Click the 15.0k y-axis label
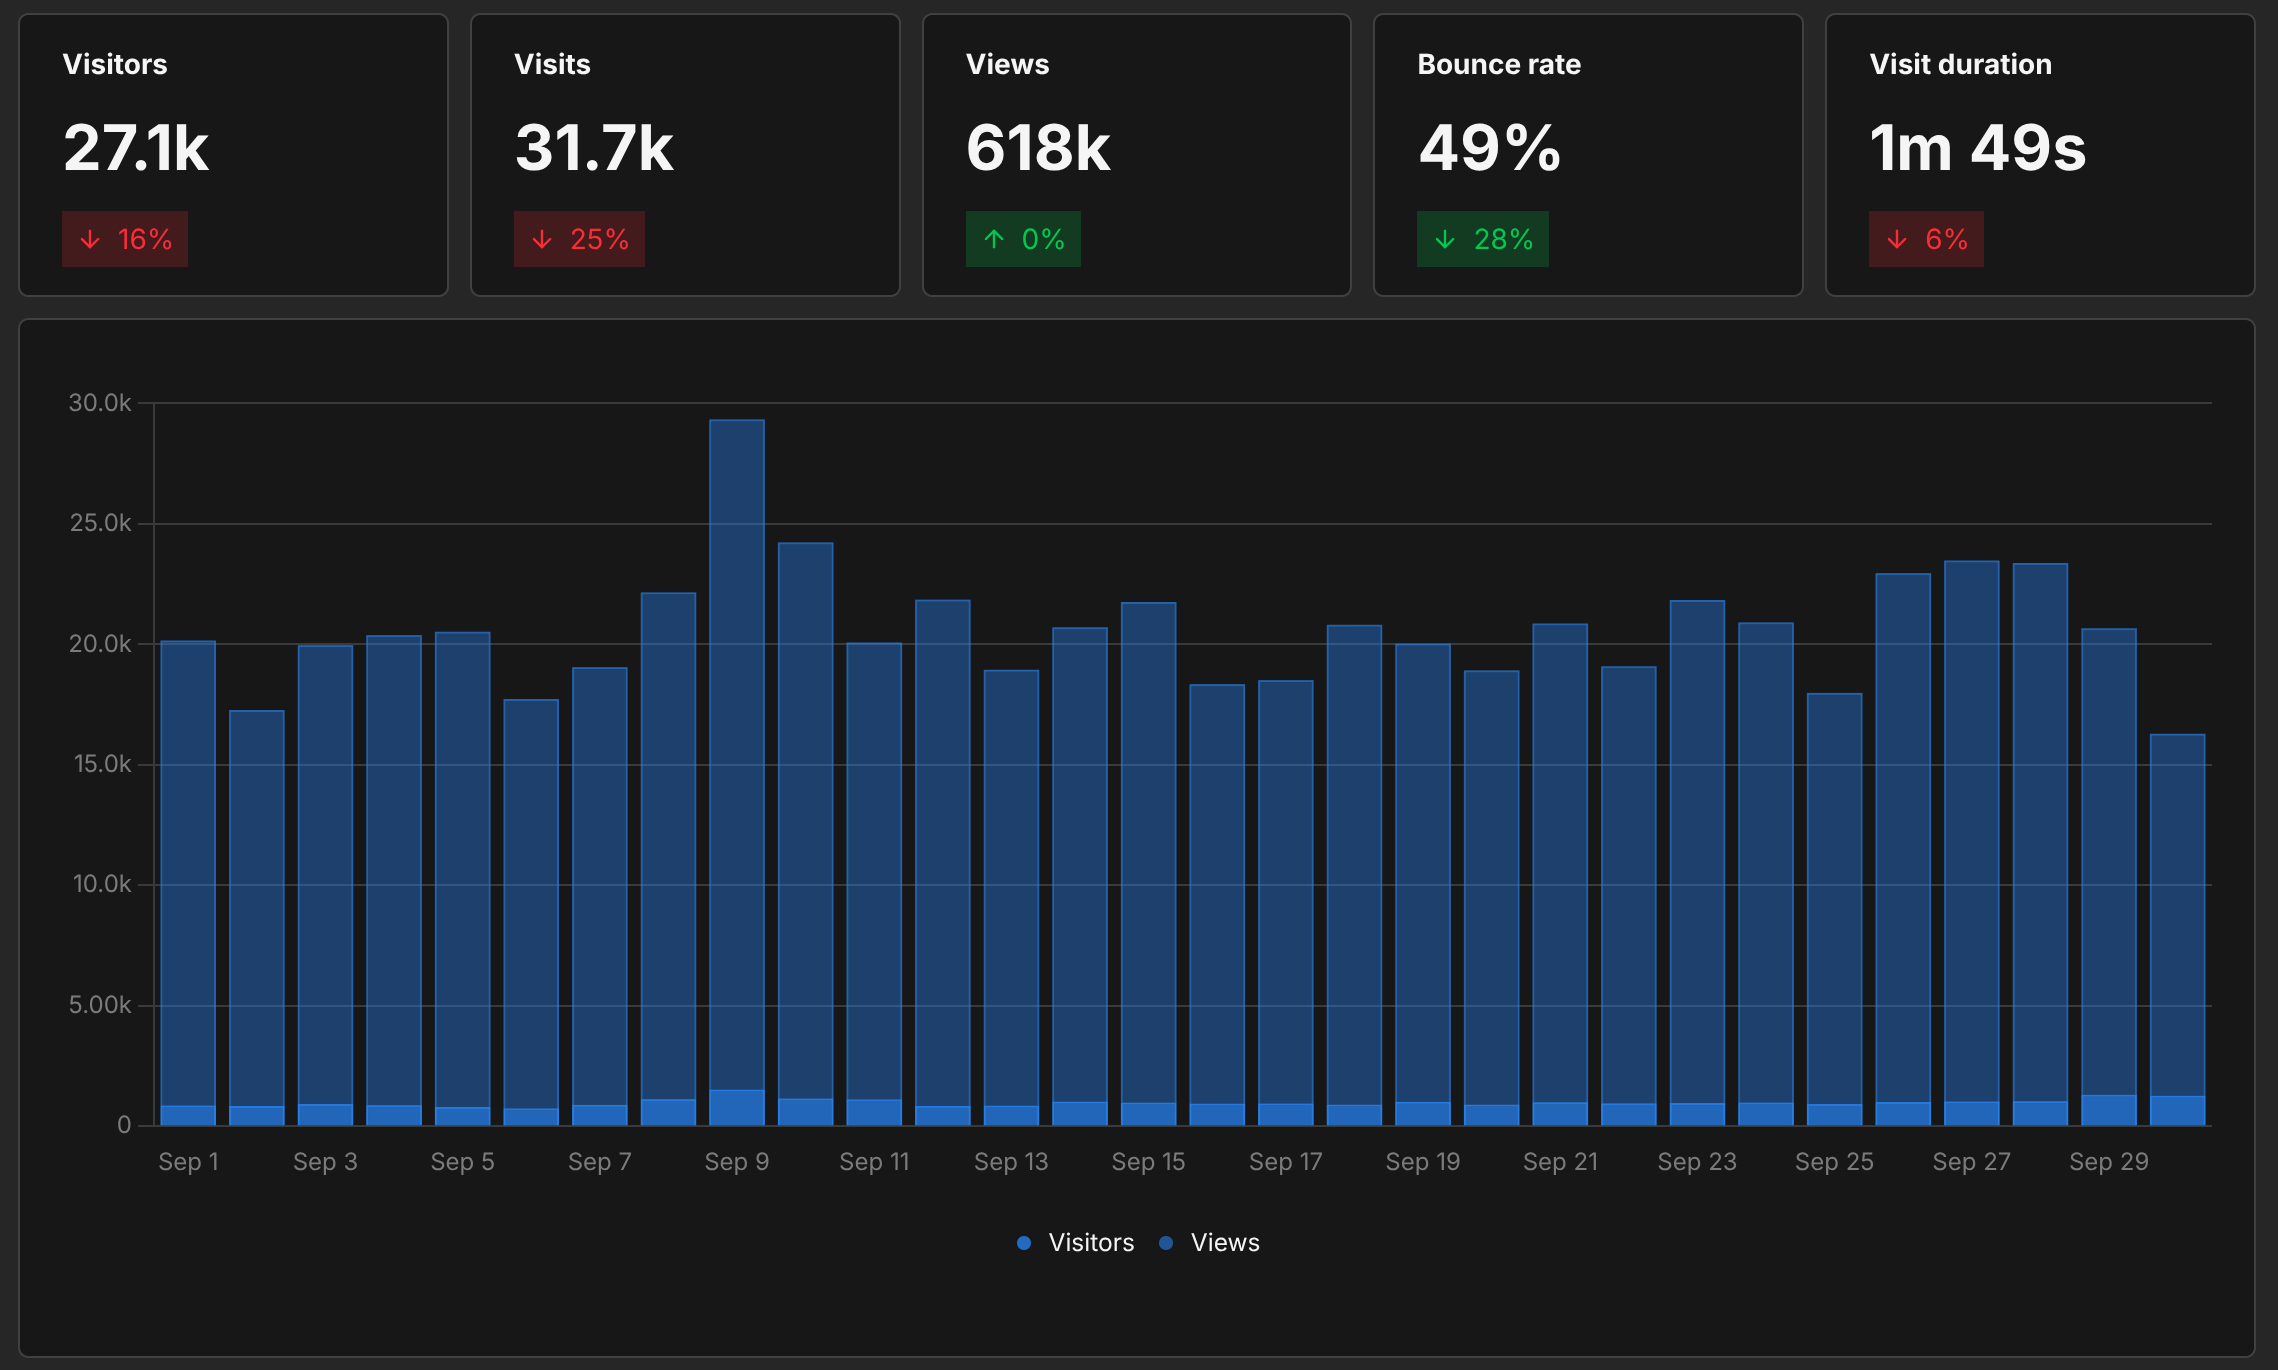The width and height of the screenshot is (2278, 1370). click(102, 764)
